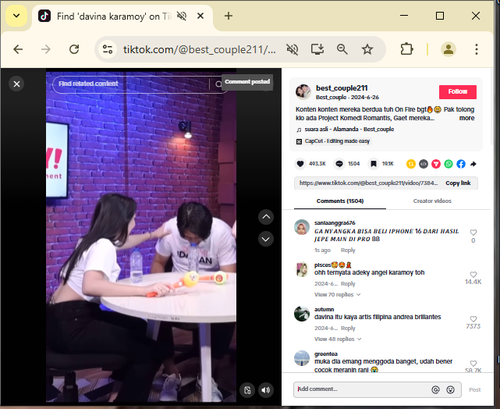Expand the caption with 'more'
The height and width of the screenshot is (409, 500).
pos(467,118)
